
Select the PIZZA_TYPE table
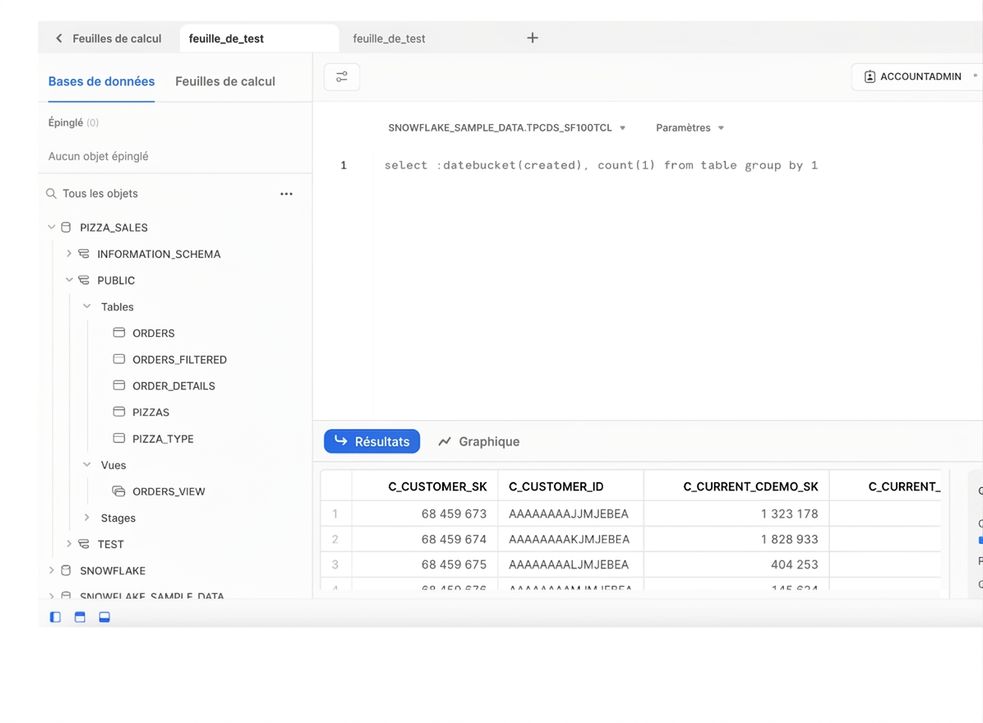pos(163,438)
